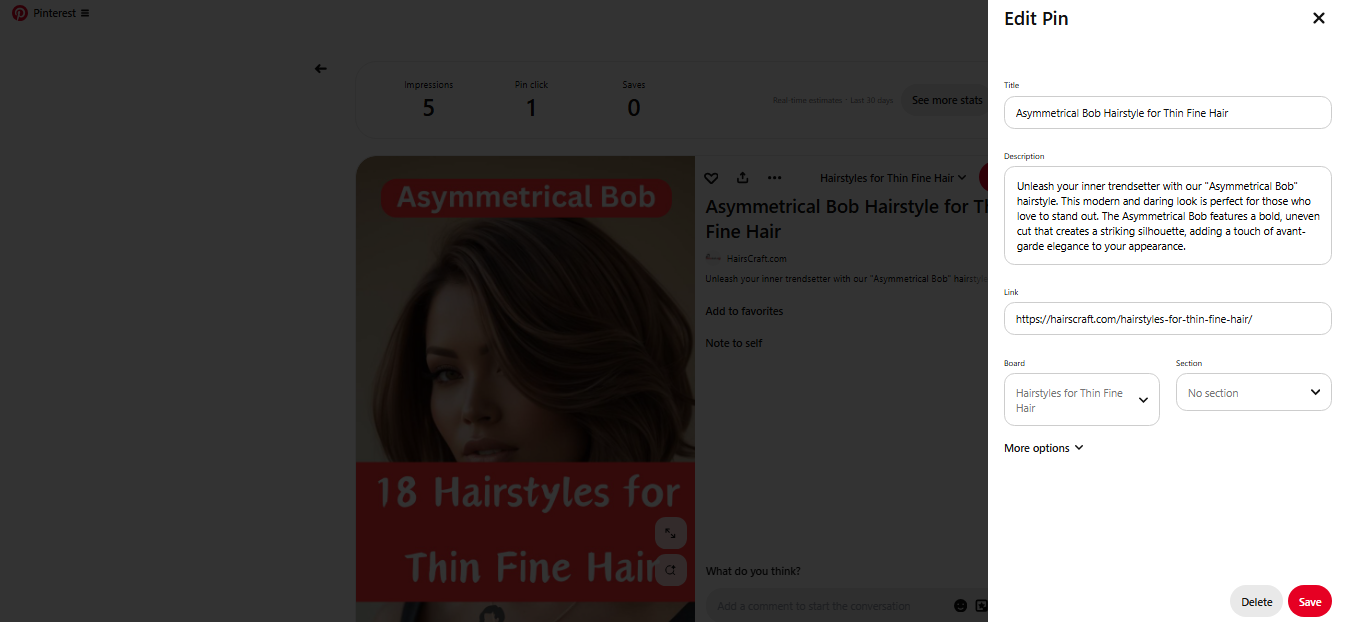This screenshot has height=622, width=1348.
Task: Click Note to self
Action: 734,343
